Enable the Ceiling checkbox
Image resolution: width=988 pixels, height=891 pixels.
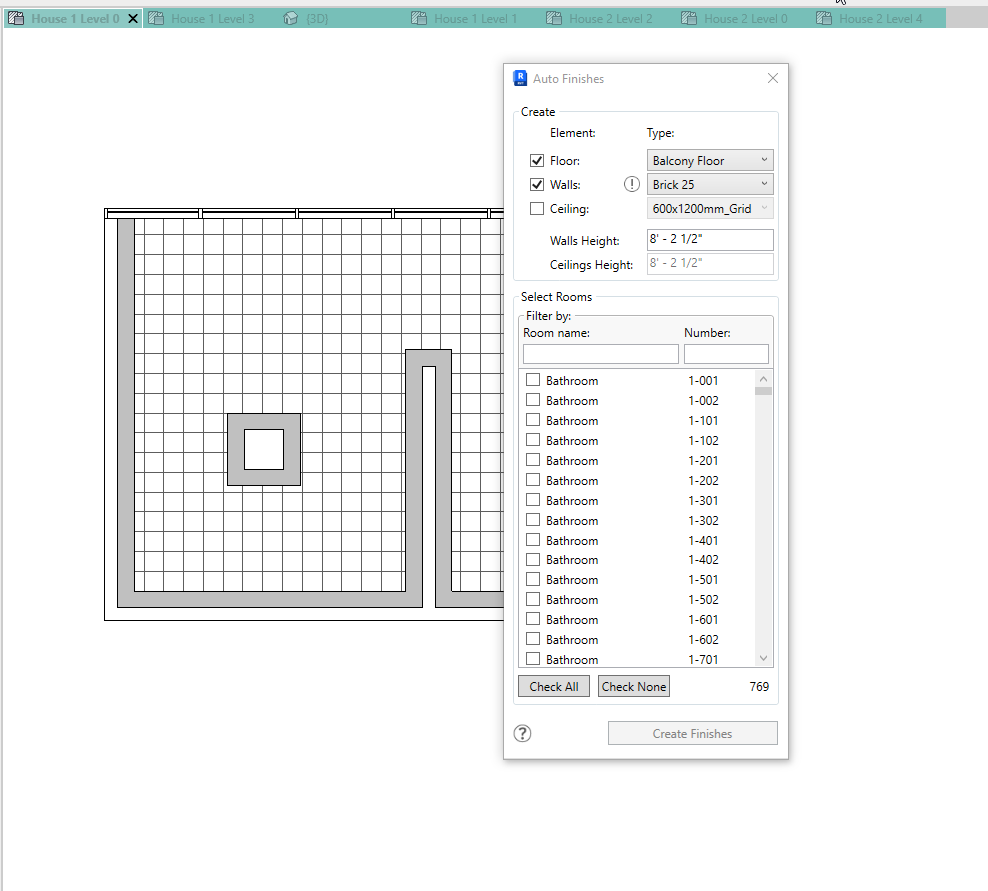coord(537,209)
